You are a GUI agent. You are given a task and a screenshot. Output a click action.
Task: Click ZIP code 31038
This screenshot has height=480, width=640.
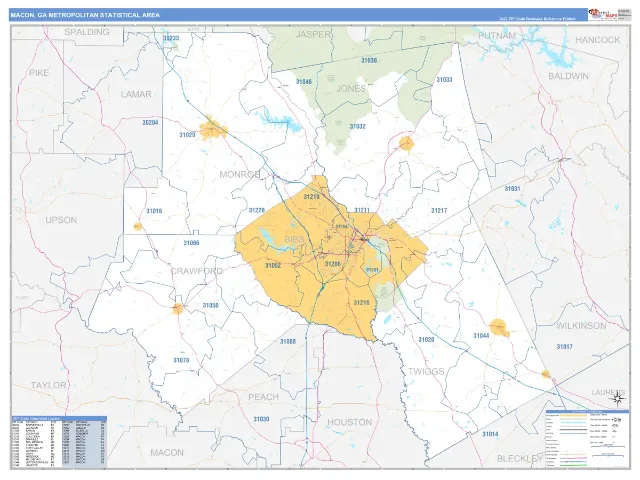point(369,60)
